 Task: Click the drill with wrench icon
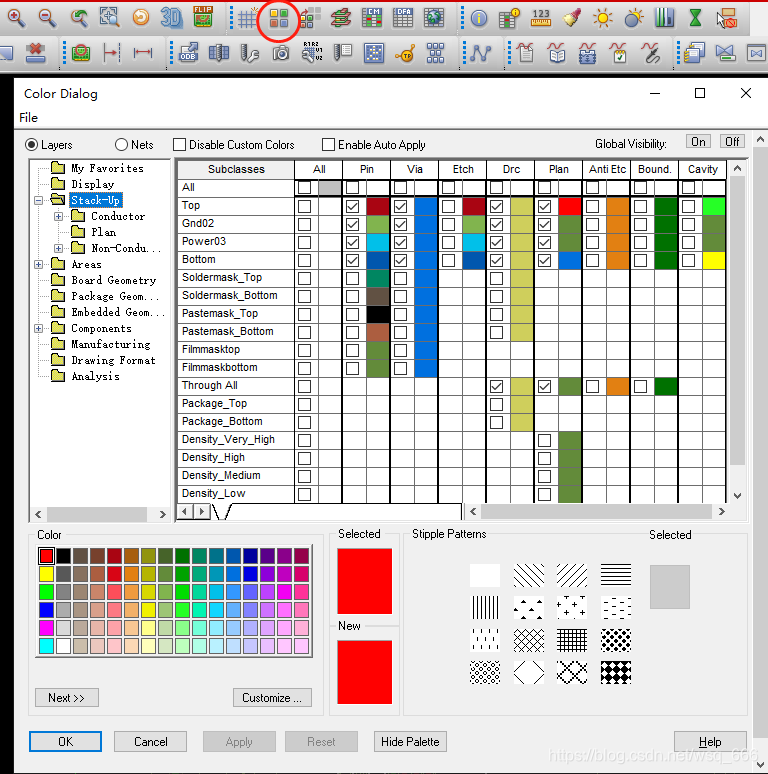pos(250,53)
